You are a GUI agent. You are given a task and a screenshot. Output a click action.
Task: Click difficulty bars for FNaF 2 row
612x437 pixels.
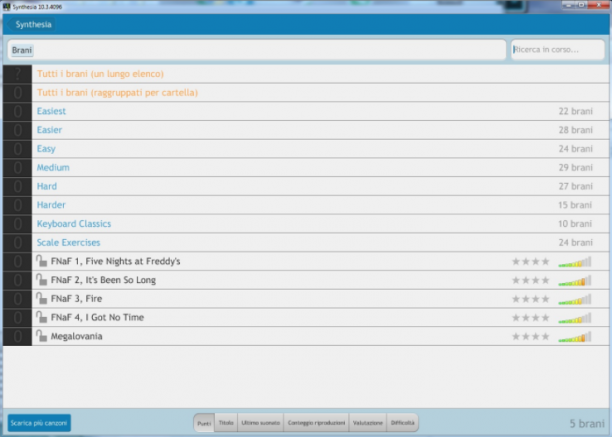pyautogui.click(x=575, y=281)
